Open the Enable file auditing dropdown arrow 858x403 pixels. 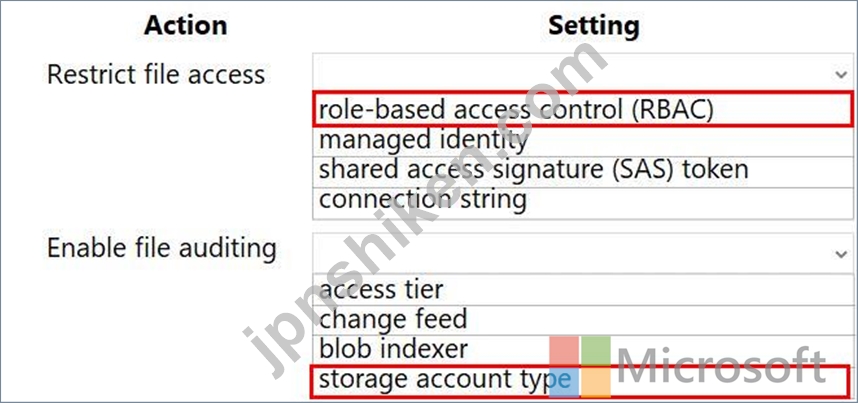840,254
